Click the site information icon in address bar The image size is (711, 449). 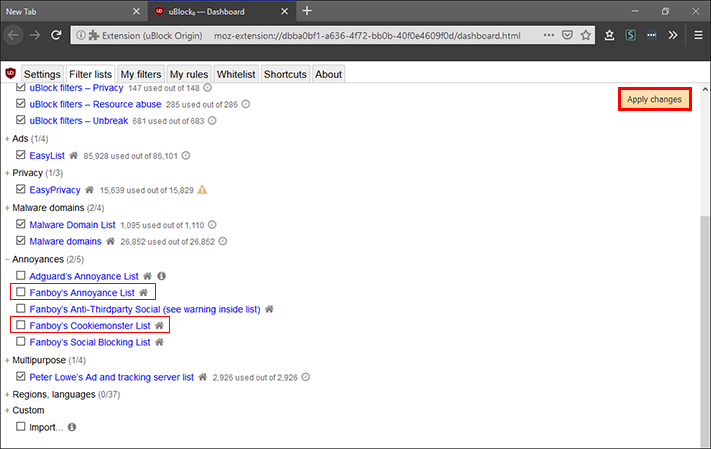[x=80, y=35]
